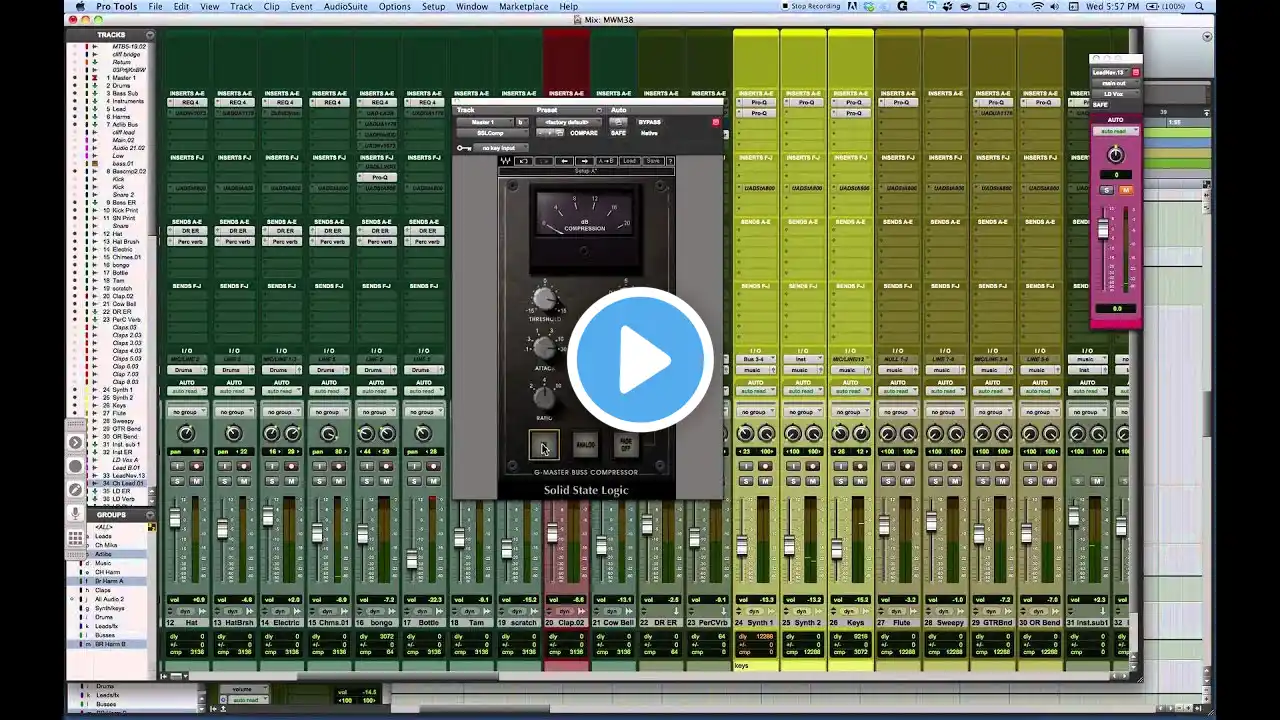Open the Perc verb send on the Hat track

tap(189, 241)
